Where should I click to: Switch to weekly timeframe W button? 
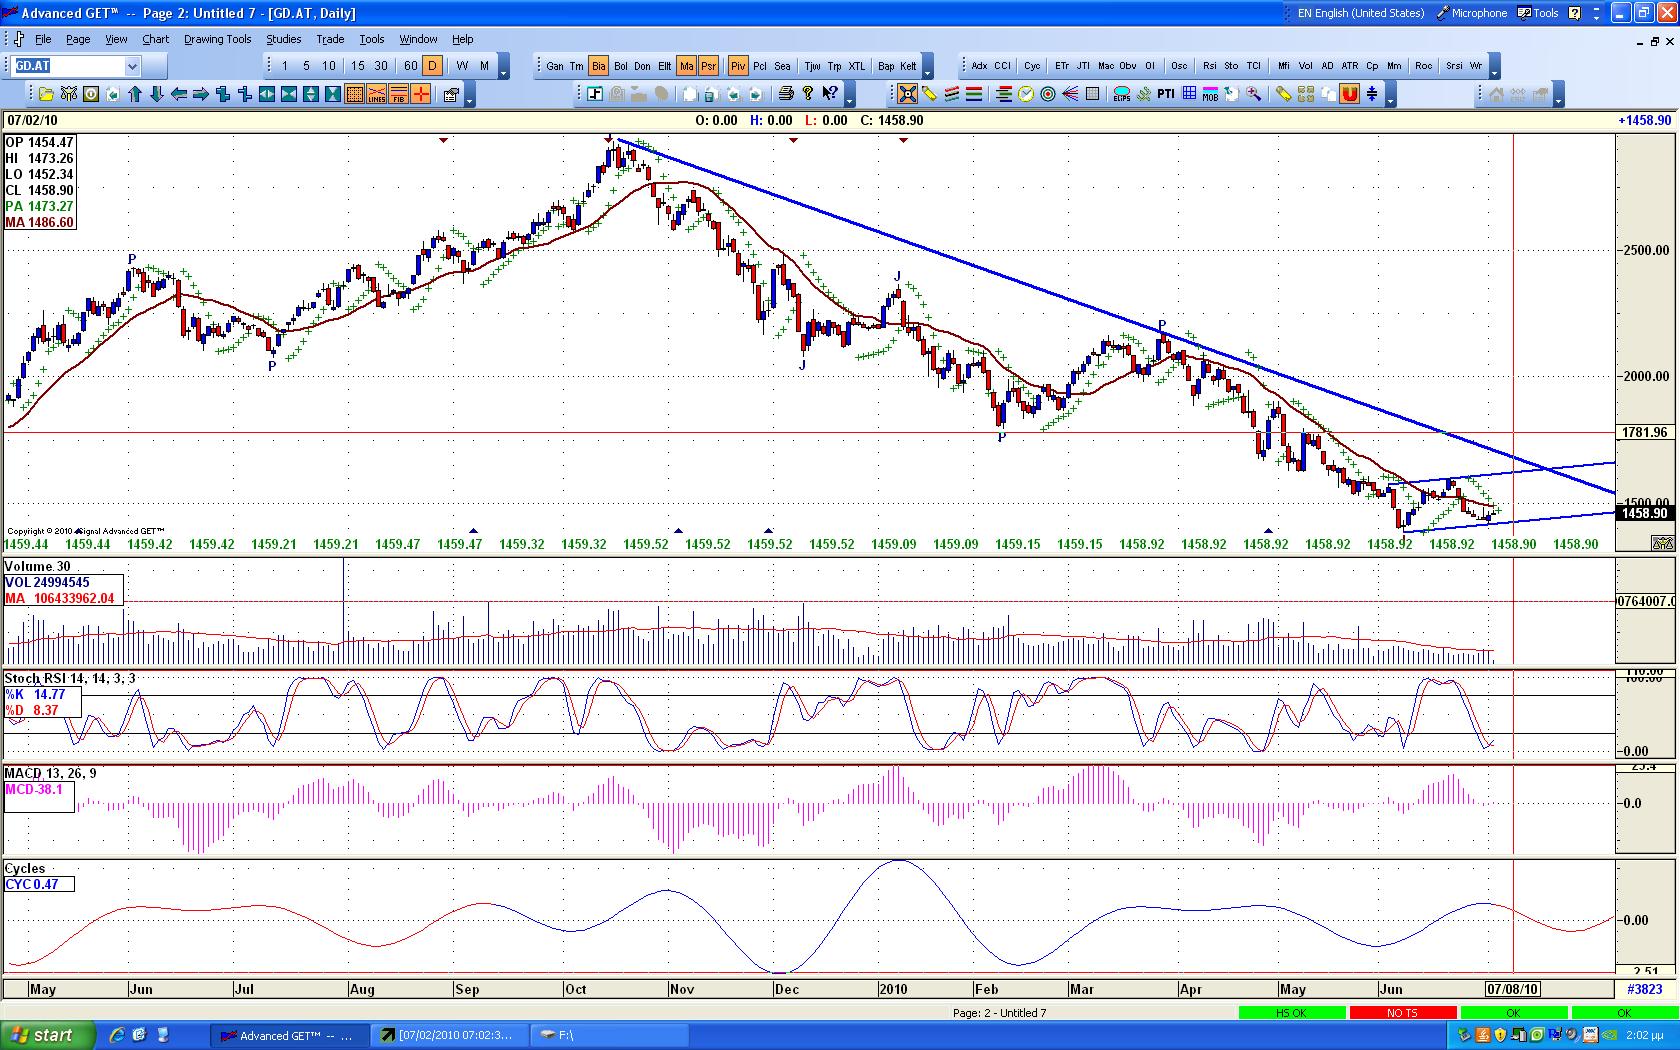pos(462,66)
